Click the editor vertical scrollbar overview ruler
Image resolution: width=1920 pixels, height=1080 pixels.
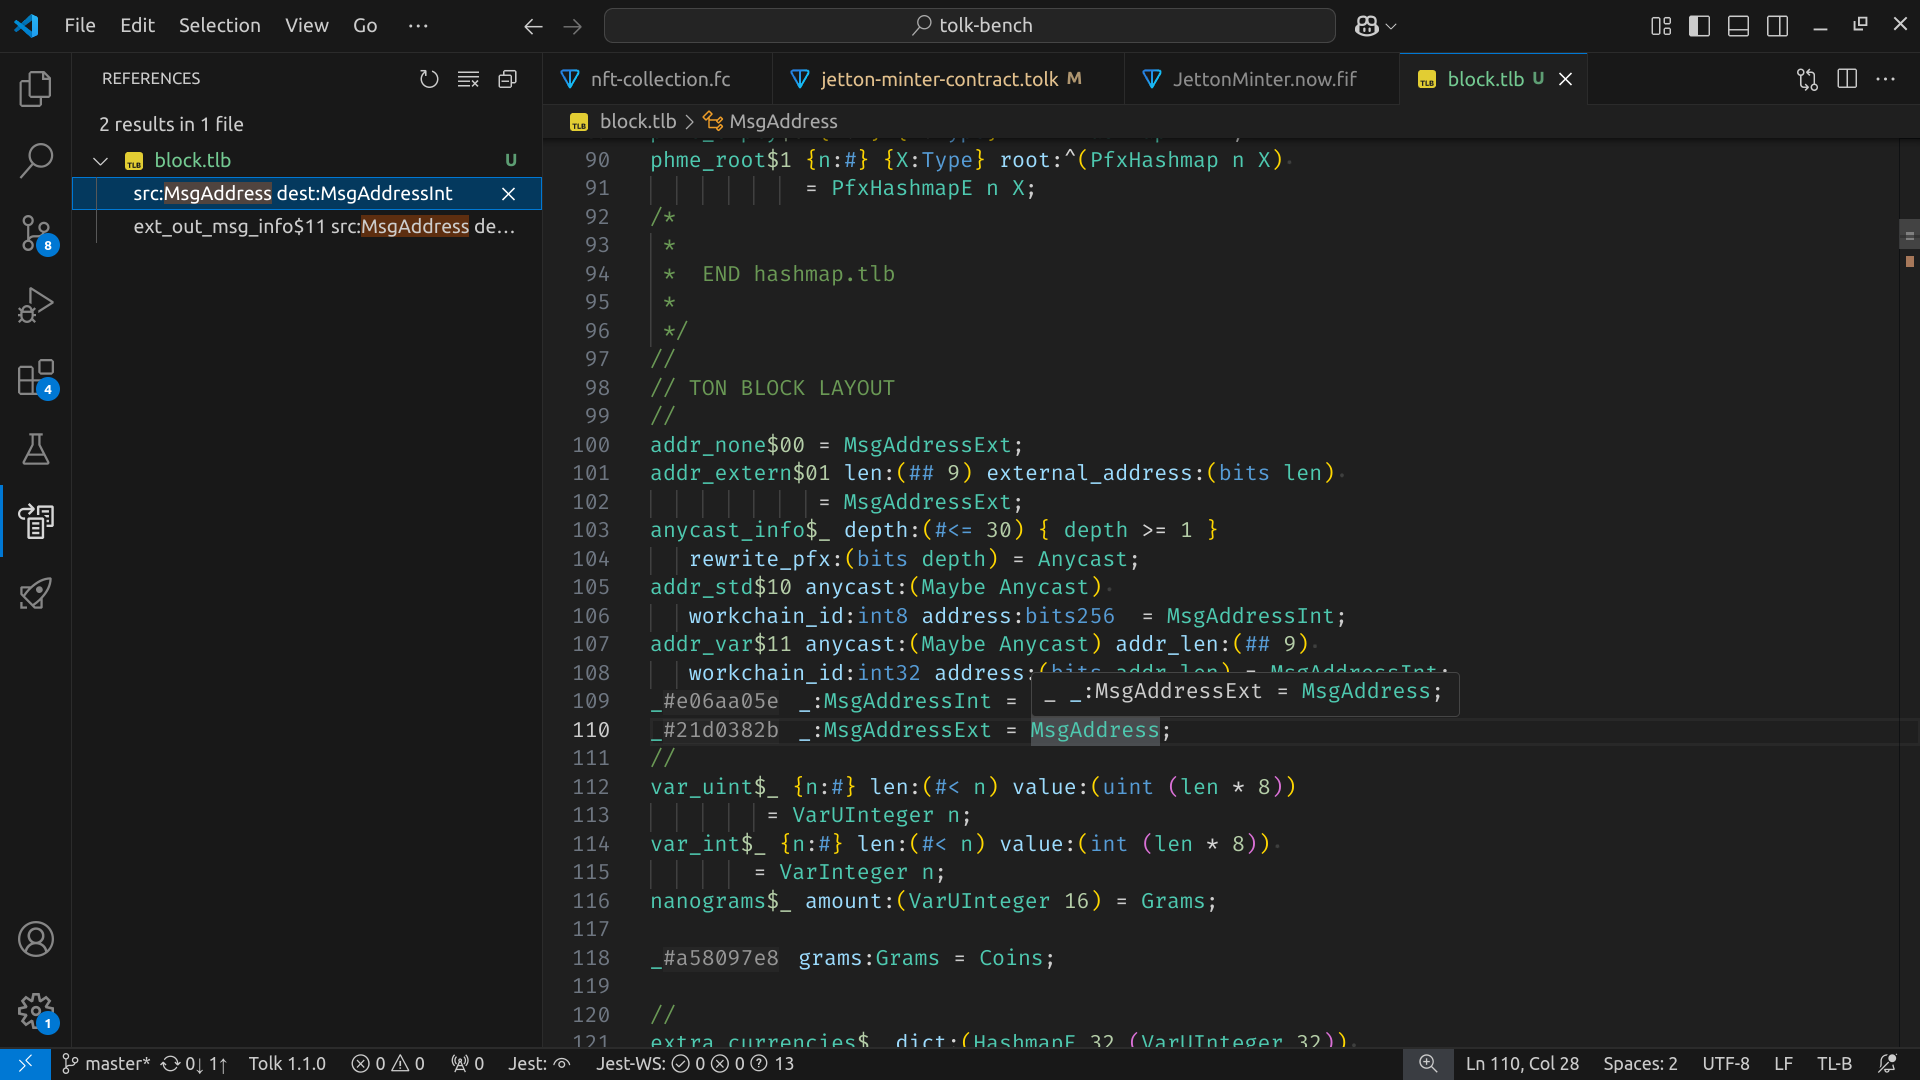pyautogui.click(x=1909, y=593)
